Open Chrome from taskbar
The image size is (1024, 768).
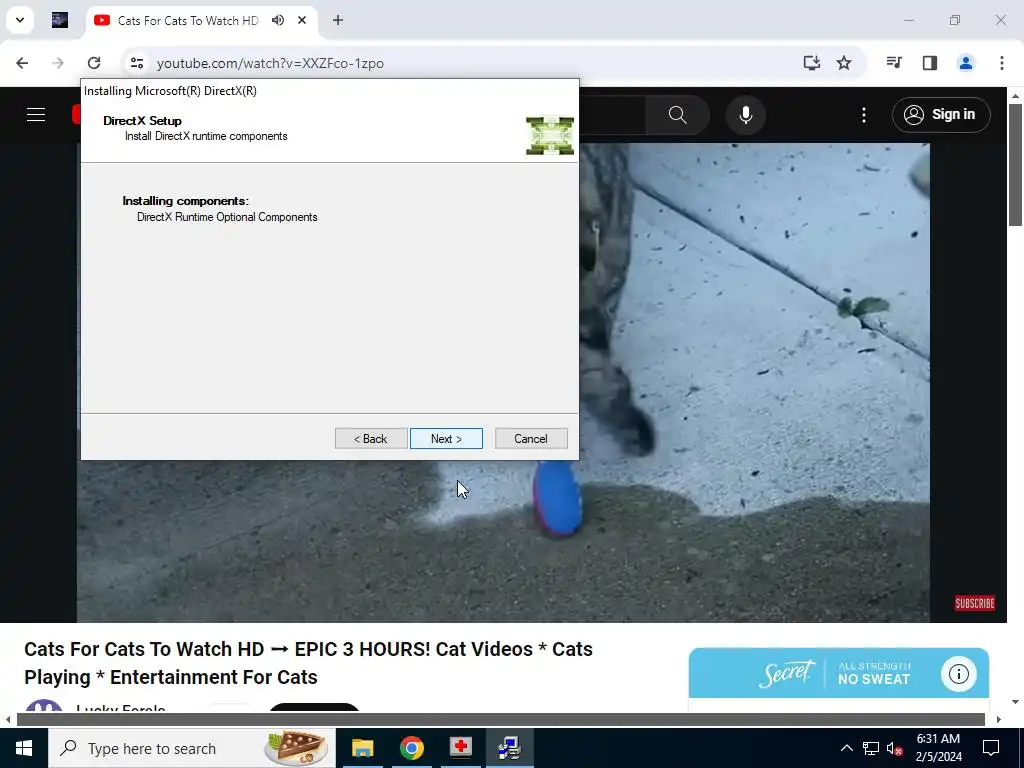pos(411,748)
